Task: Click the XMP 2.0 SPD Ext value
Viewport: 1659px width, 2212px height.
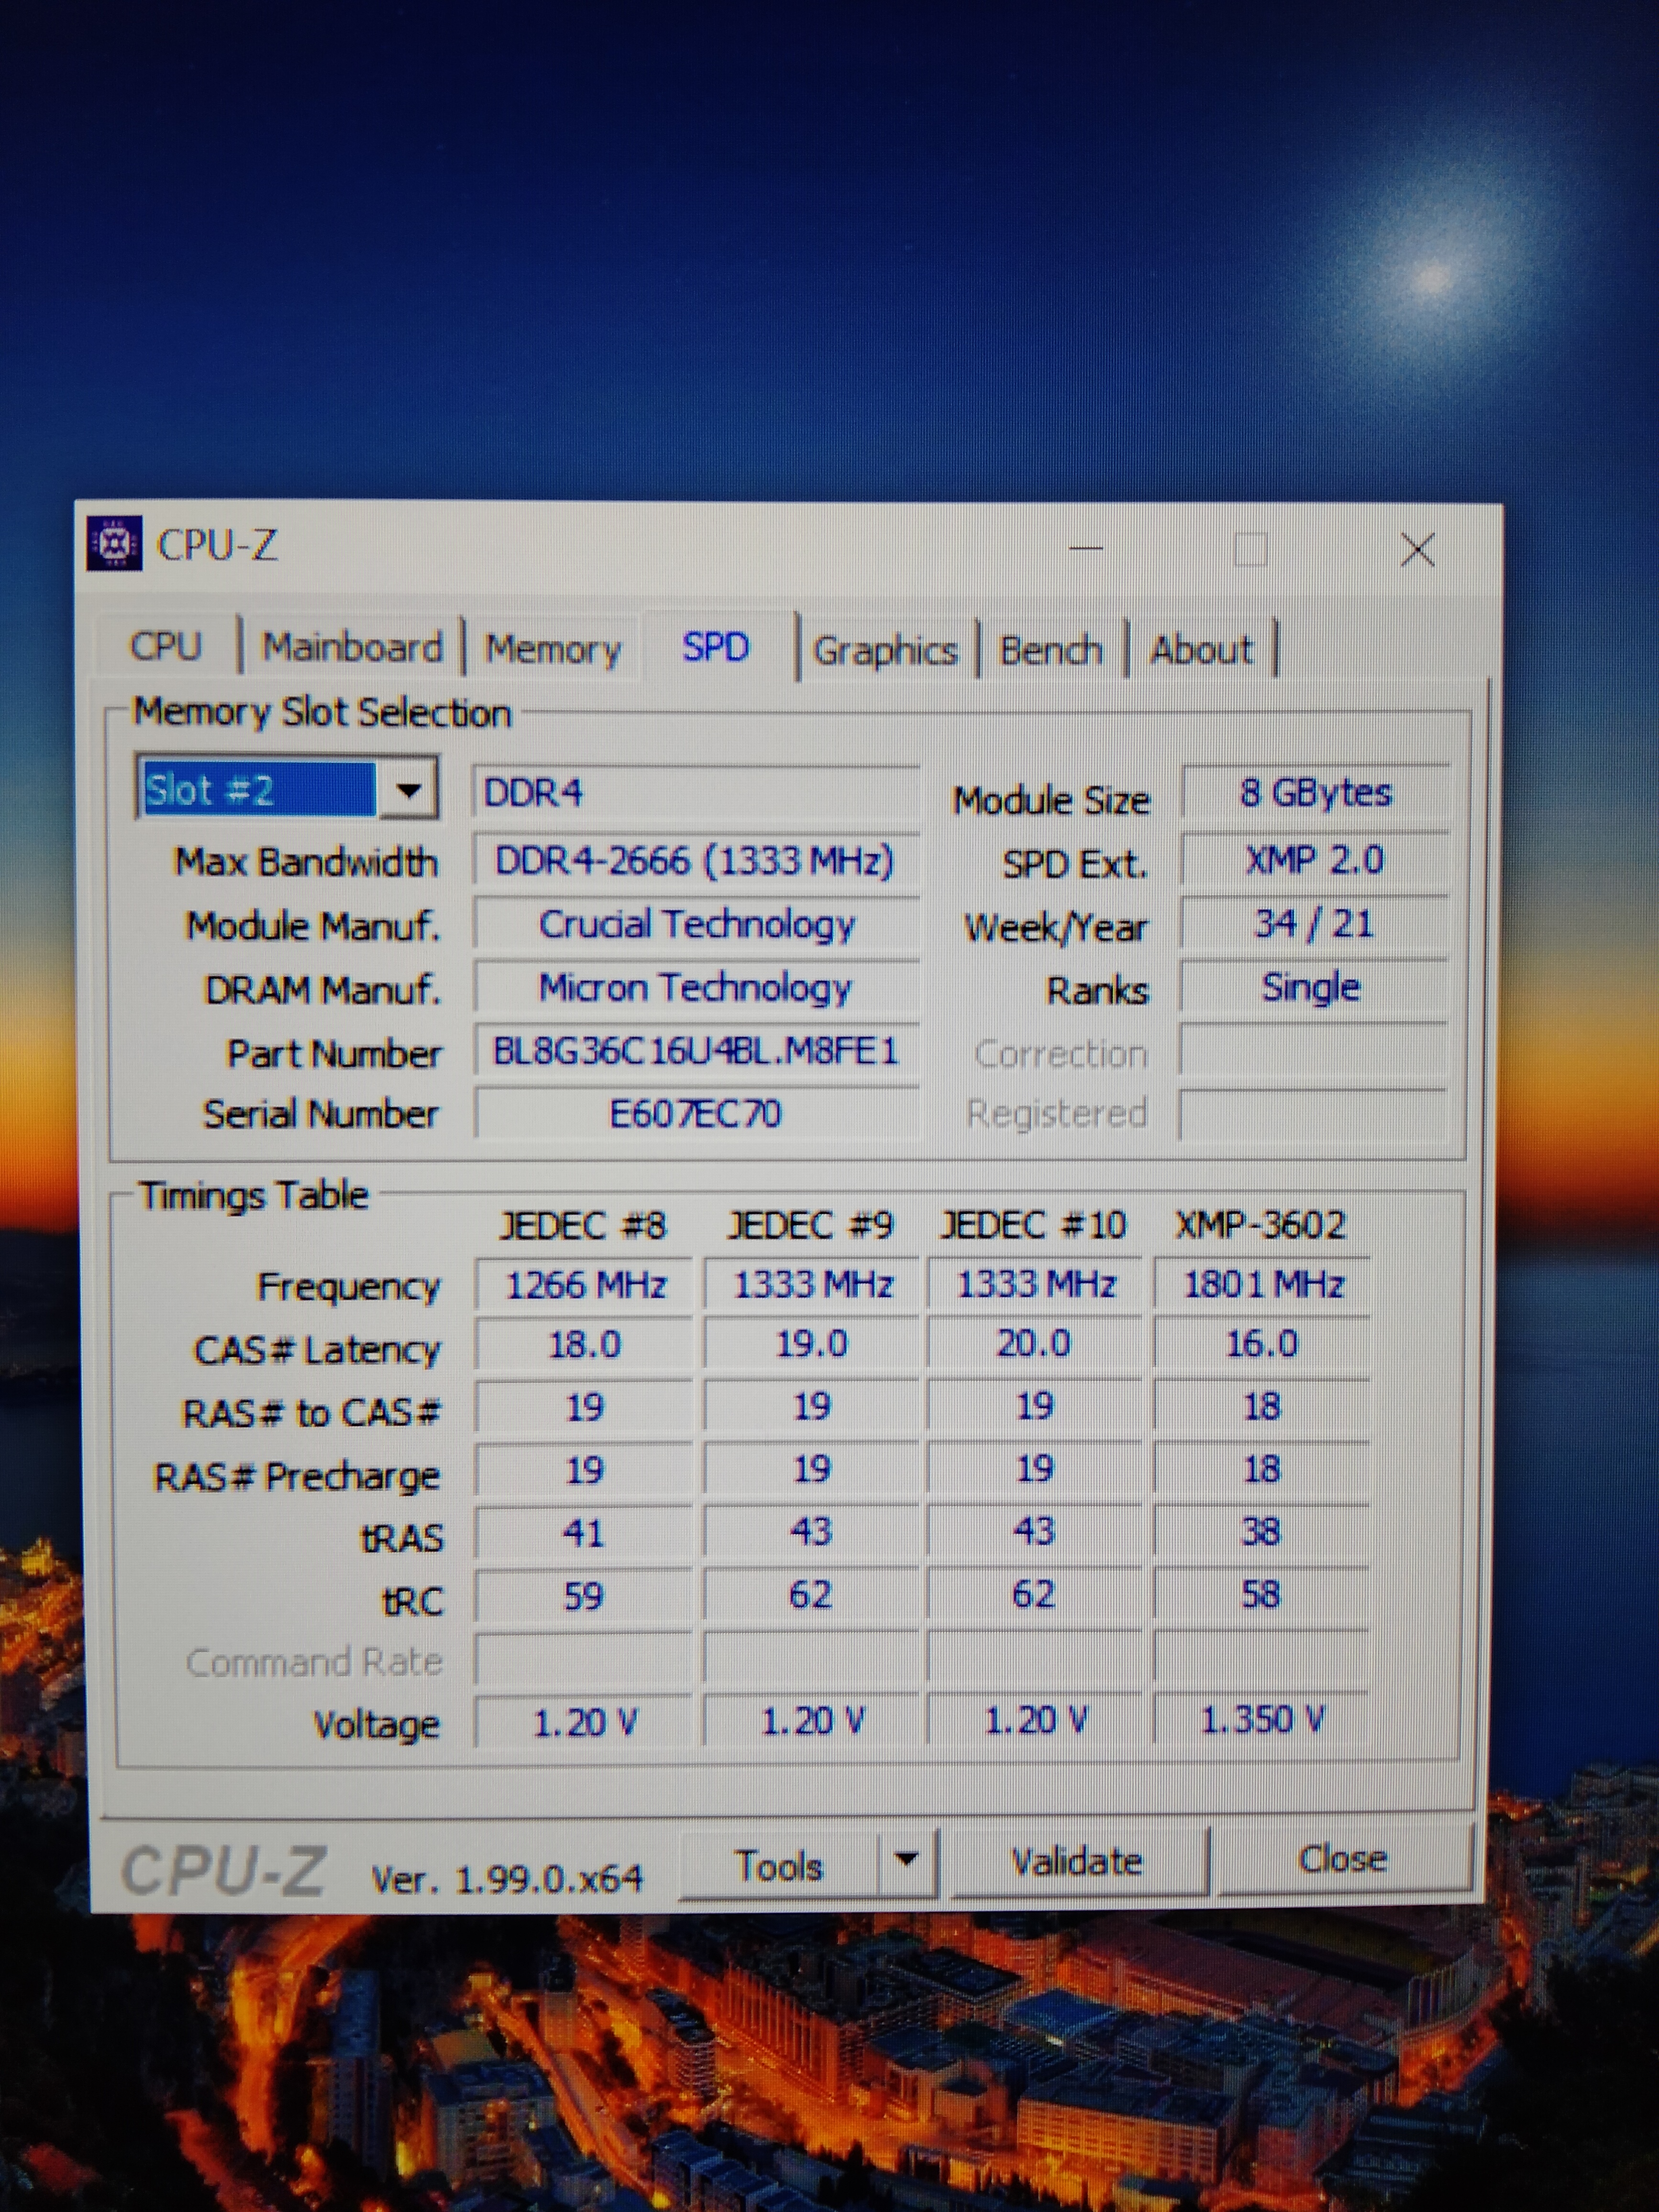Action: pos(1314,859)
